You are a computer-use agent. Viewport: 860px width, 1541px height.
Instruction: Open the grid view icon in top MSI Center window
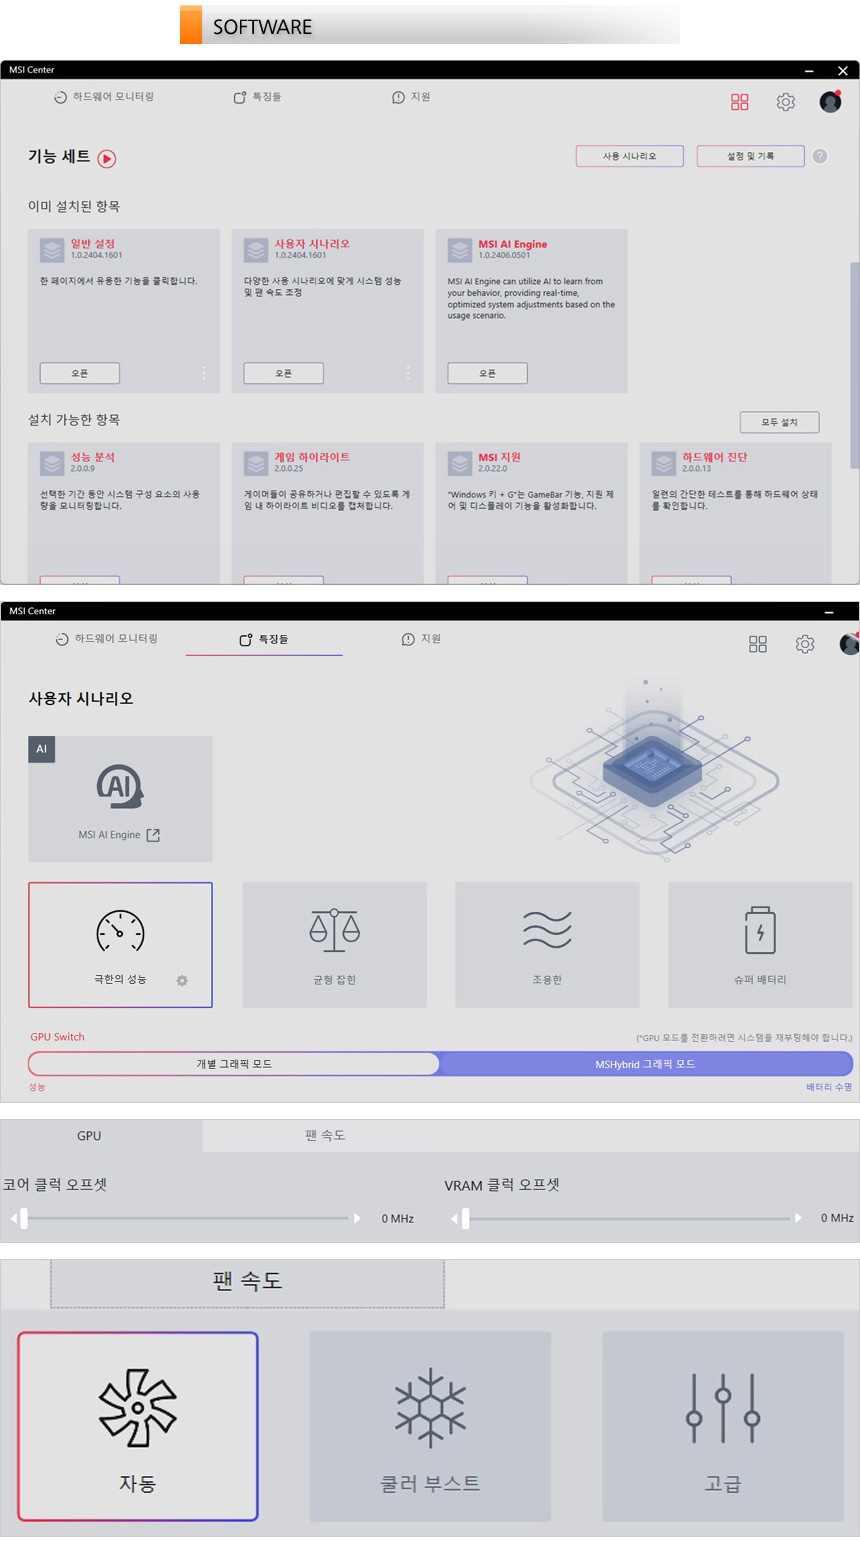tap(740, 102)
